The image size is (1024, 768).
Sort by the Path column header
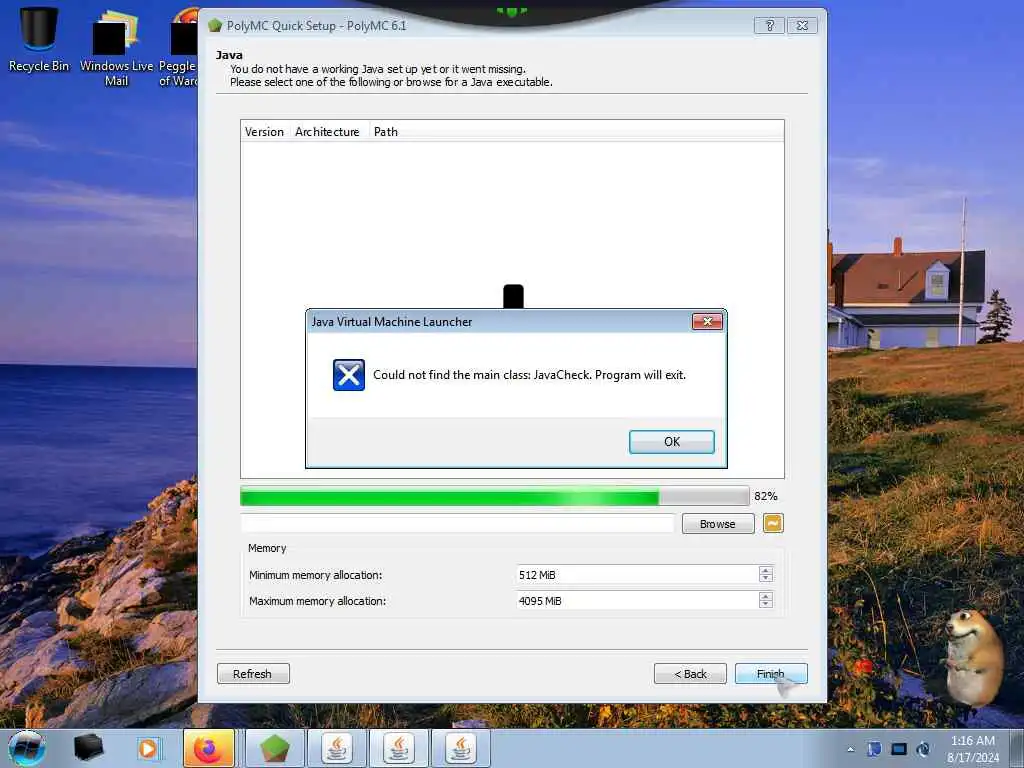point(385,131)
